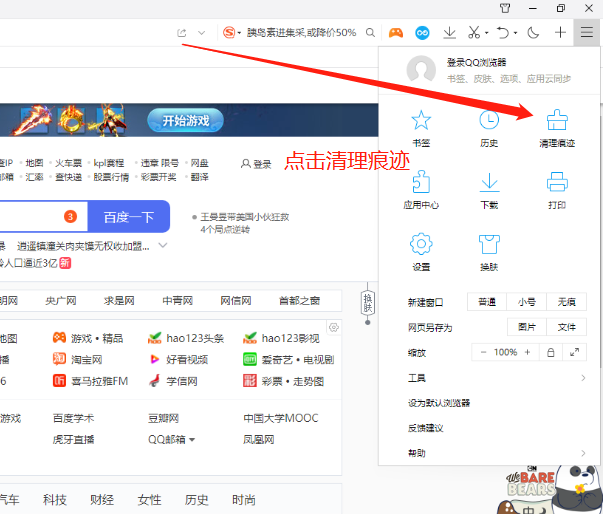Save webpage as 文件

coord(566,327)
